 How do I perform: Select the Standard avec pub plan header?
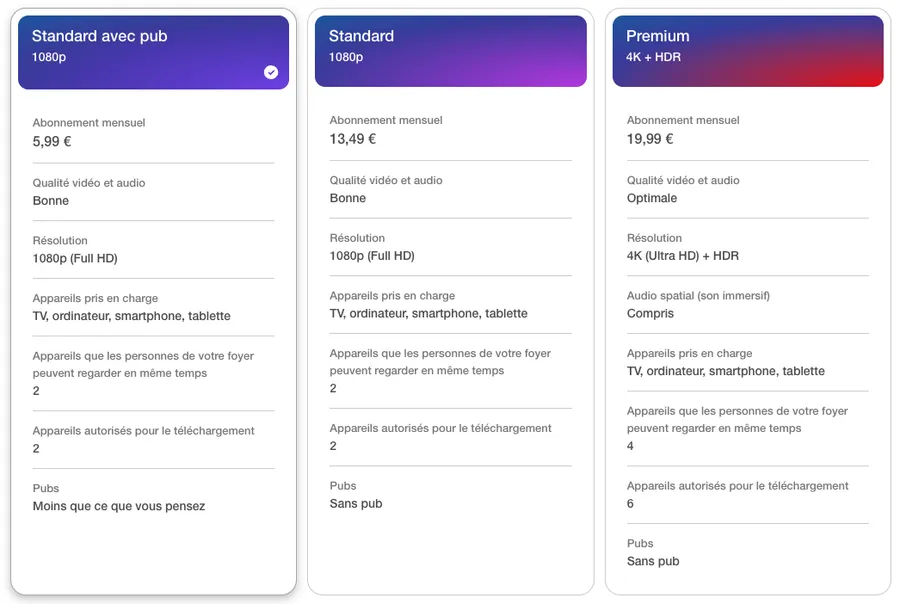coord(153,52)
